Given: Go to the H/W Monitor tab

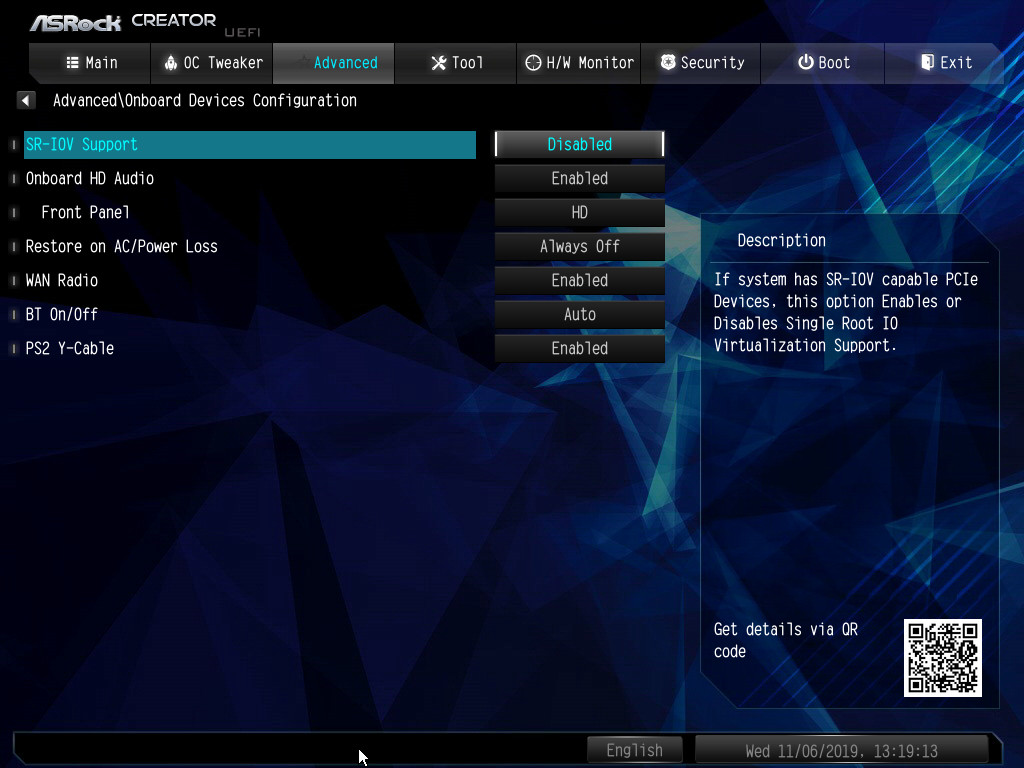Looking at the screenshot, I should click(x=579, y=62).
